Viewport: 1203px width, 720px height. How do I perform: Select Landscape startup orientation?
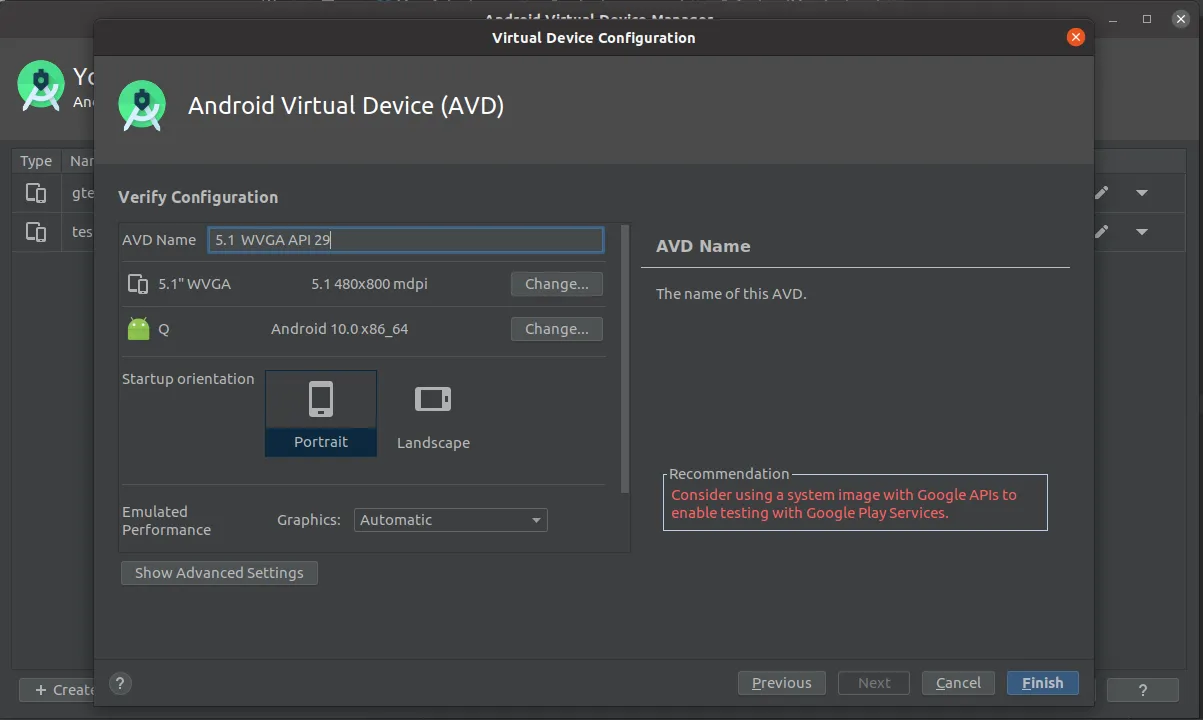433,413
